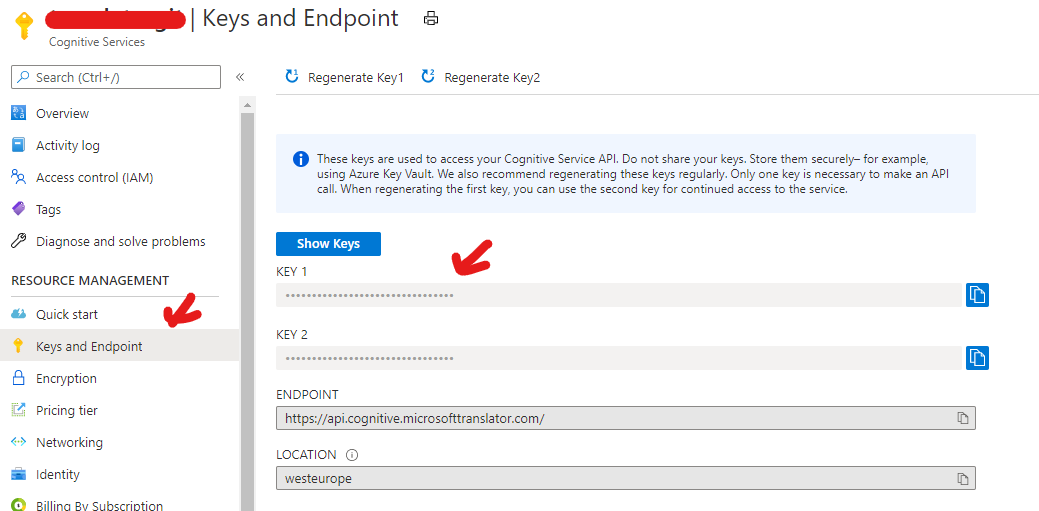This screenshot has width=1039, height=511.
Task: Select Diagnose and solve problems
Action: [119, 241]
